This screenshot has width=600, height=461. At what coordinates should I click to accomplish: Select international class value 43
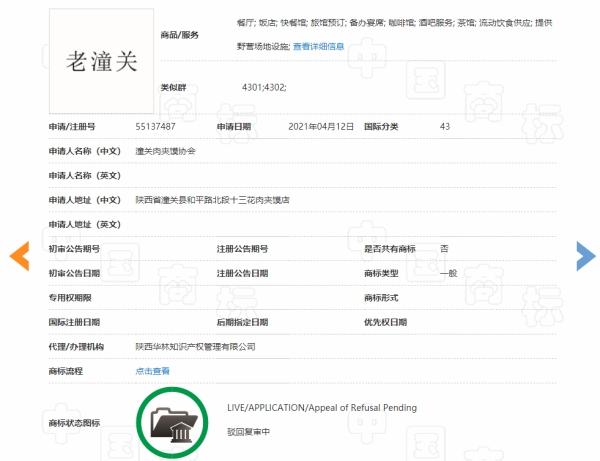[445, 127]
